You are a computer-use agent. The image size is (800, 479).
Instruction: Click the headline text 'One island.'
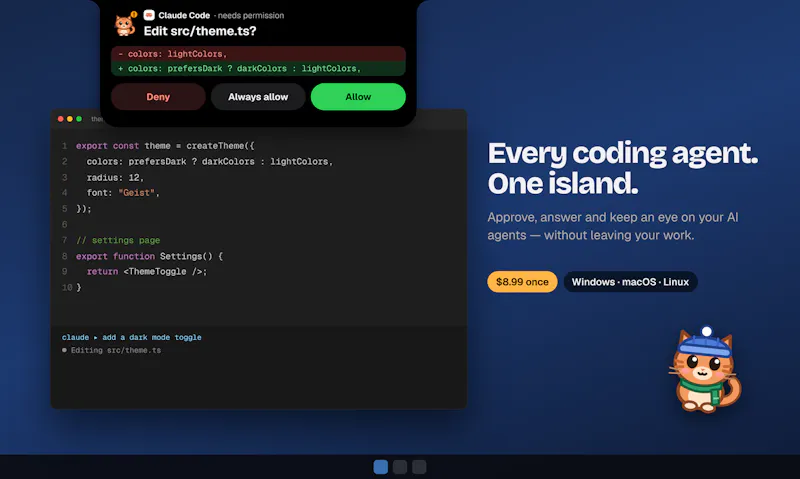pyautogui.click(x=563, y=184)
